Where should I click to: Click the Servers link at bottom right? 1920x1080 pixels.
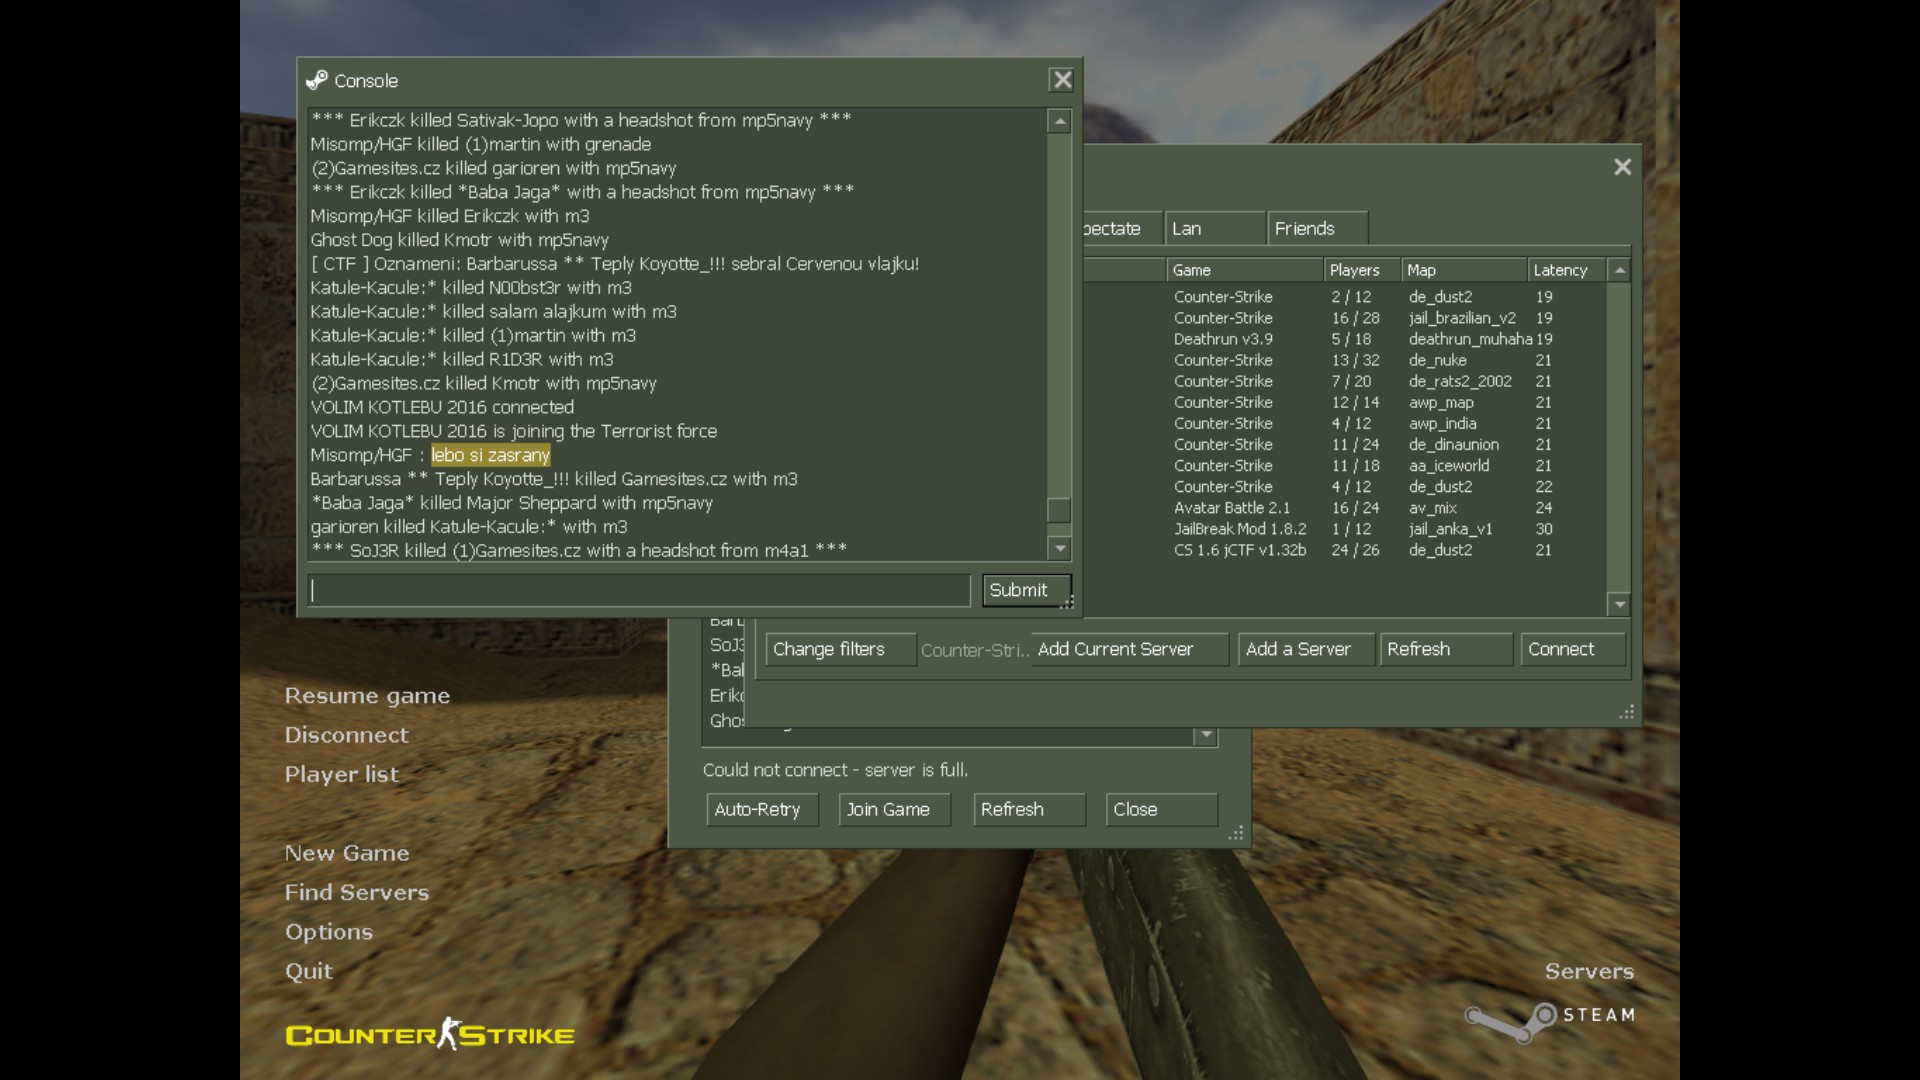pos(1589,971)
